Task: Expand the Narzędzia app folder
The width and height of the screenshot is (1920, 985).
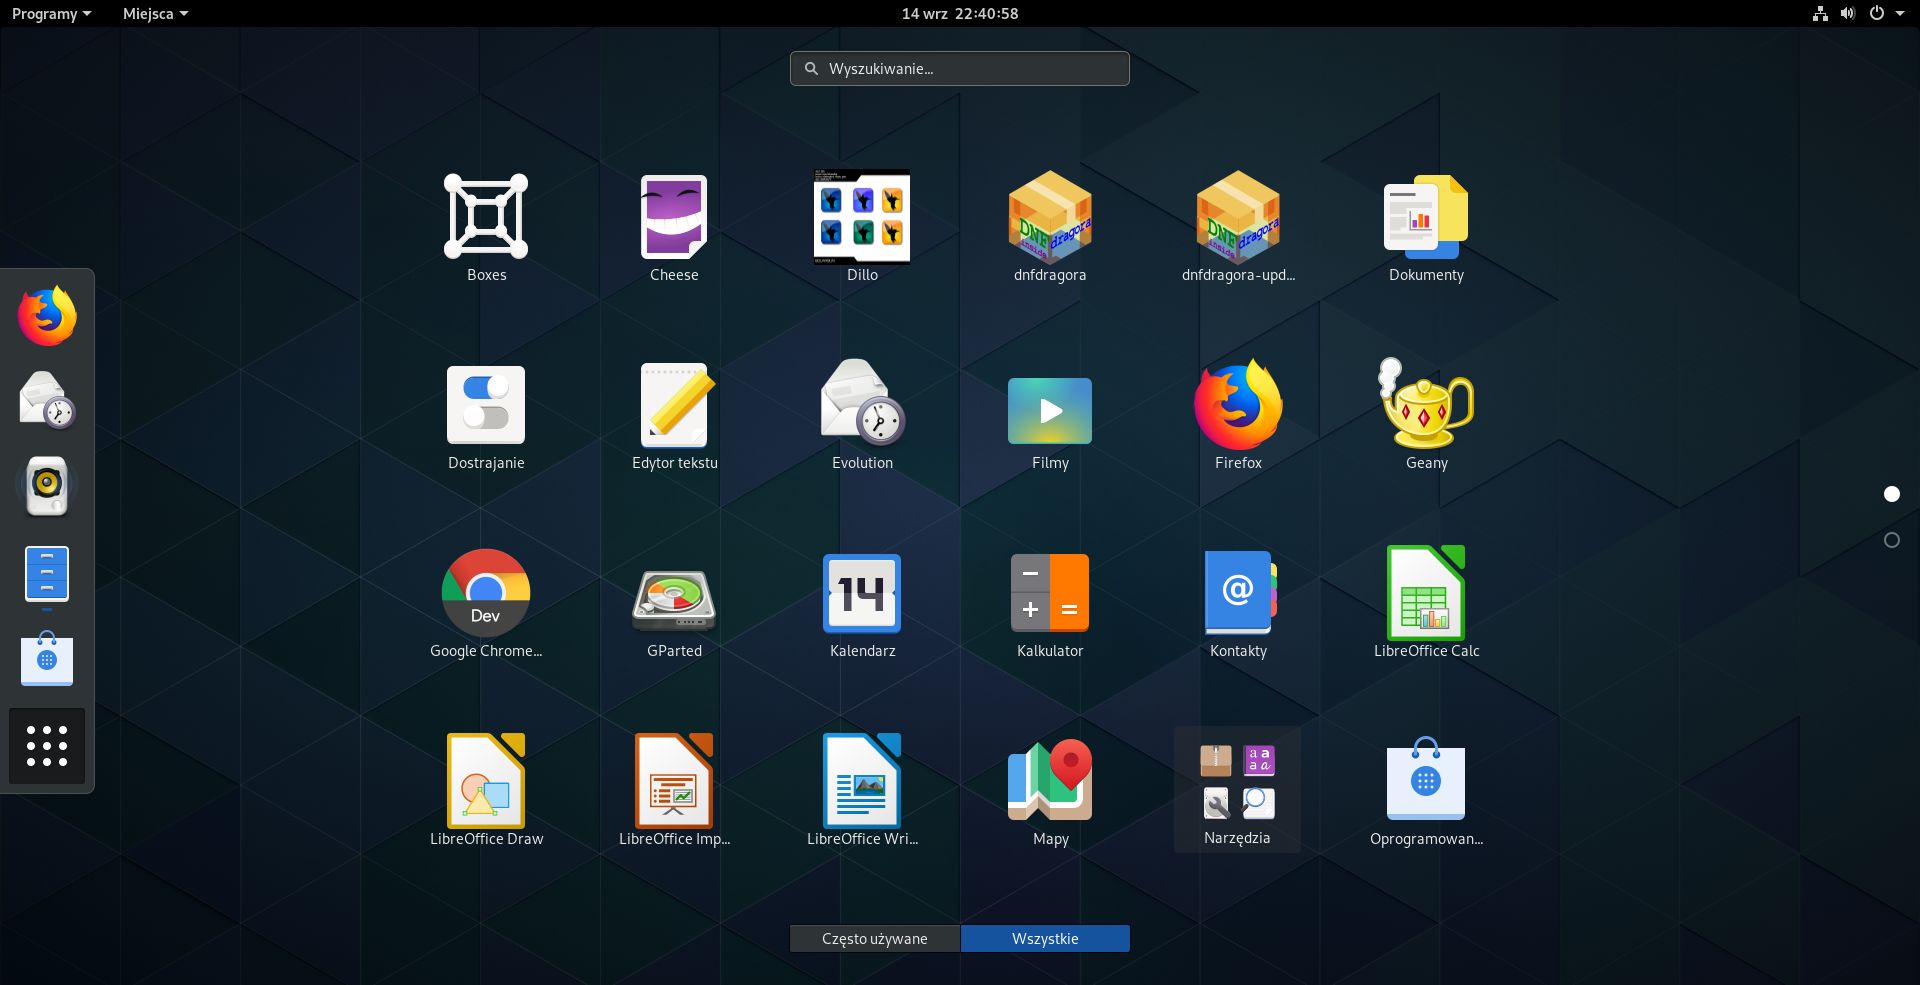Action: tap(1237, 790)
